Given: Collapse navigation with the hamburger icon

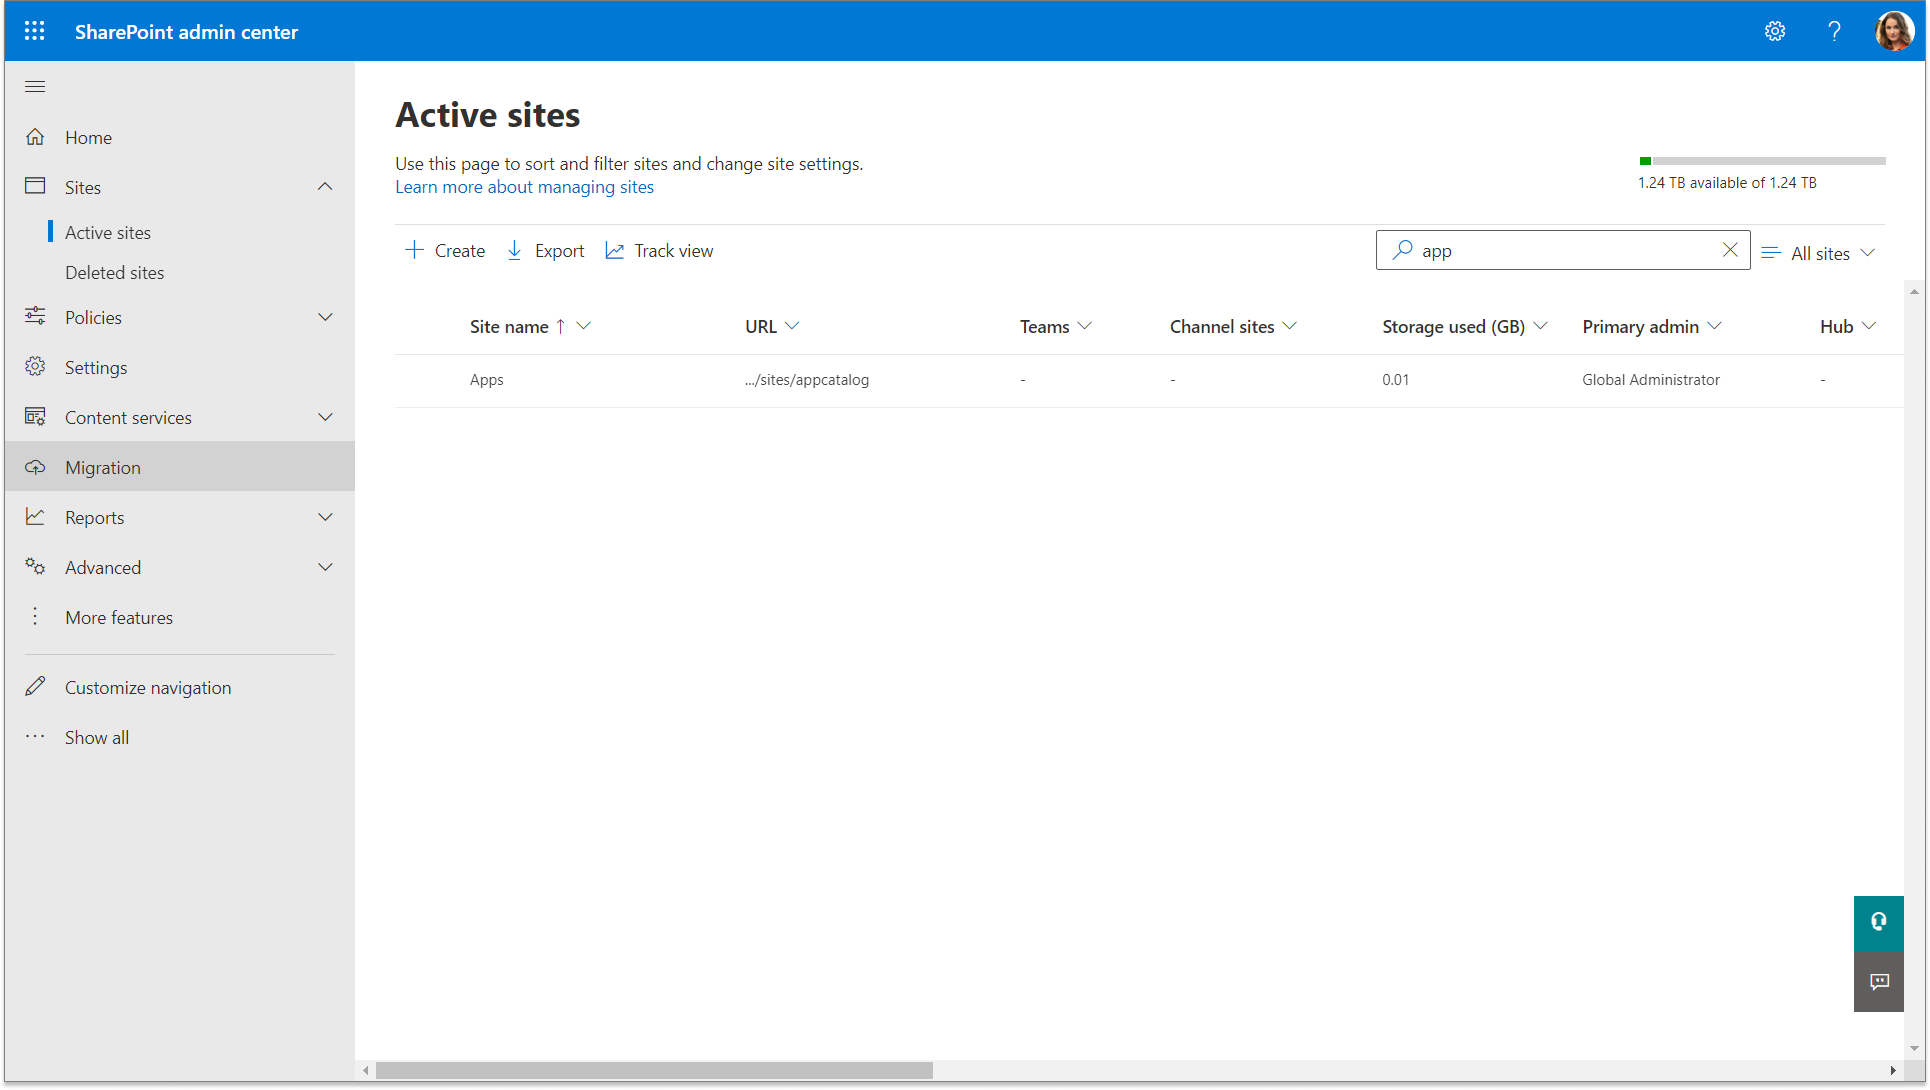Looking at the screenshot, I should (35, 87).
